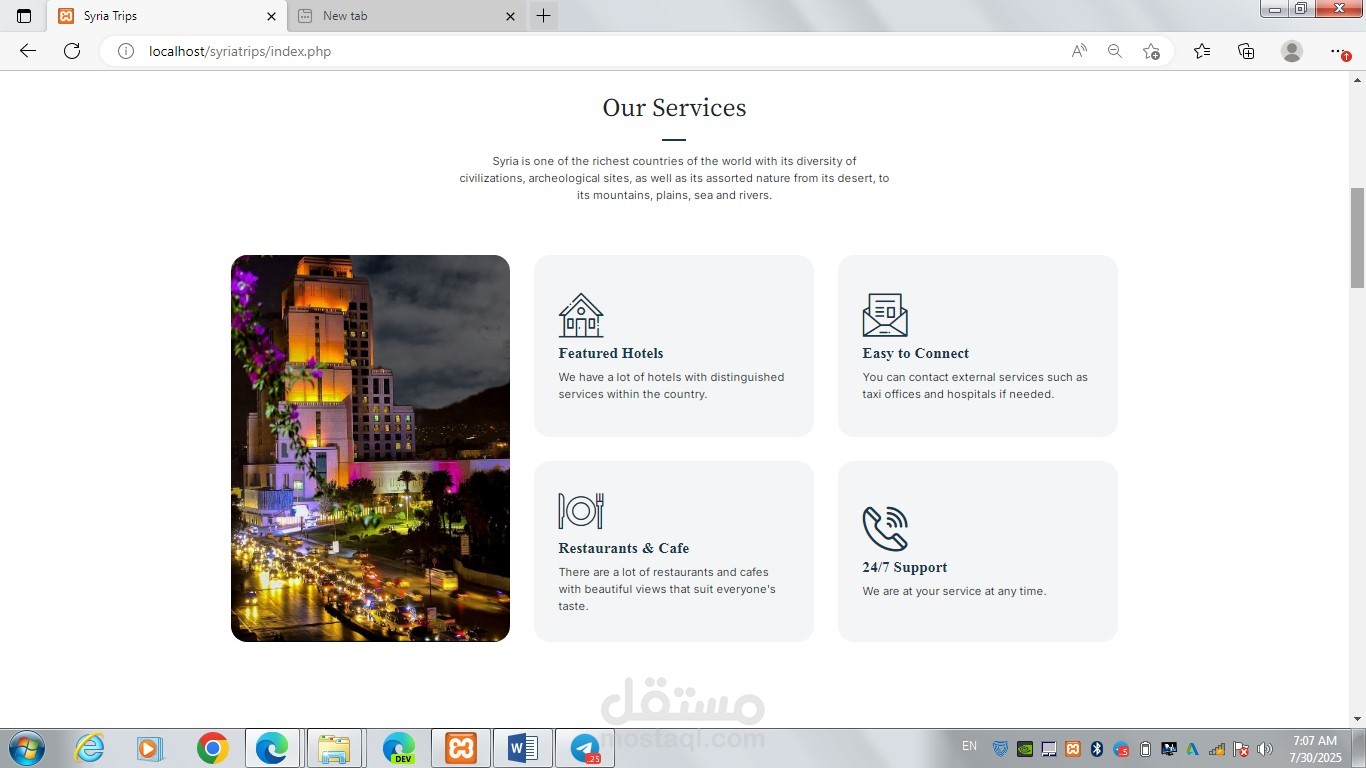Open the XAMPP taskbar icon
The height and width of the screenshot is (768, 1366).
461,748
